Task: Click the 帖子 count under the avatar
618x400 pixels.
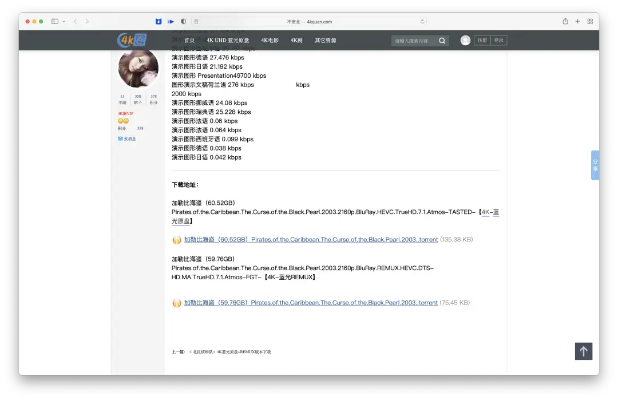Action: pos(138,99)
